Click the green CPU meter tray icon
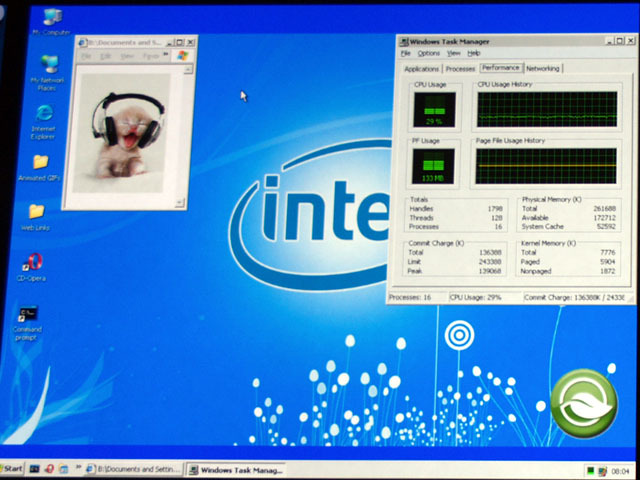 [x=590, y=471]
